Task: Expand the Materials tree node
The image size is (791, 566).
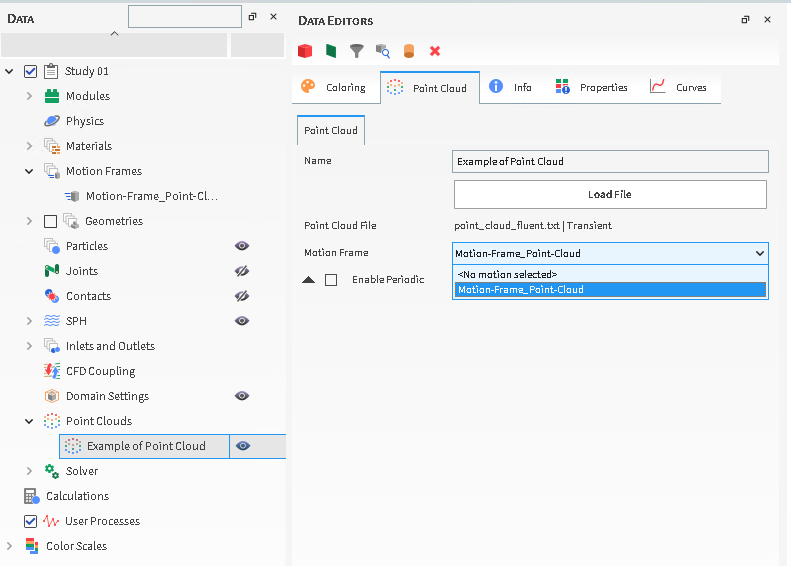Action: (x=29, y=146)
